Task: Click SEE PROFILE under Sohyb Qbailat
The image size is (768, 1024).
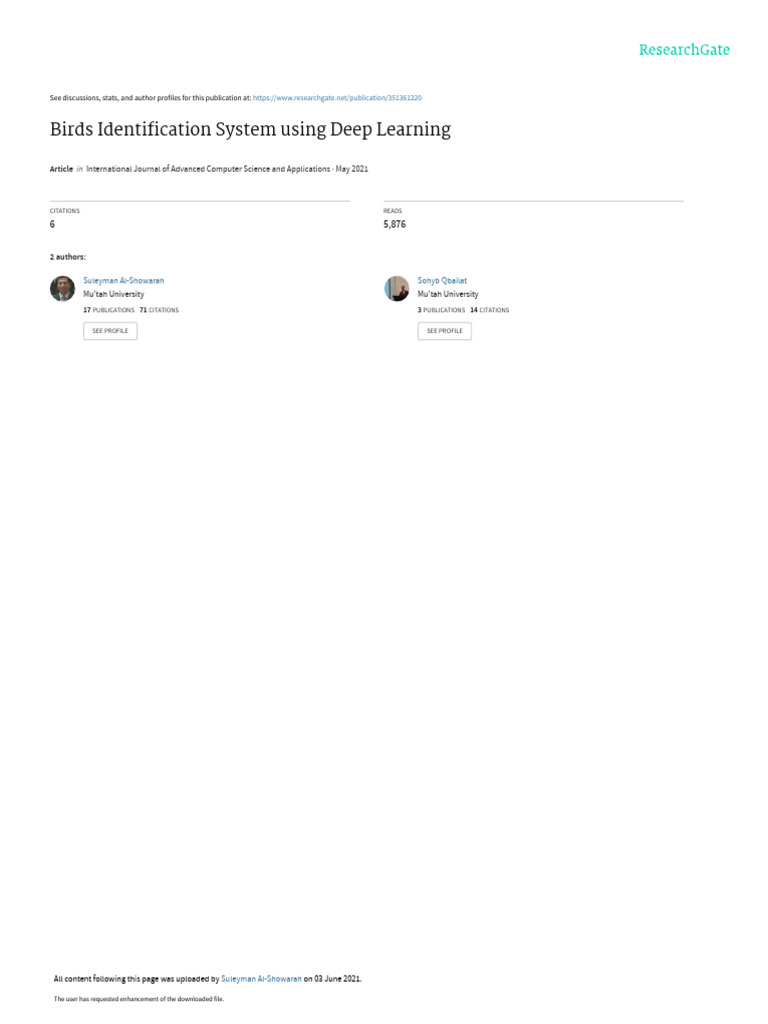Action: tap(445, 331)
